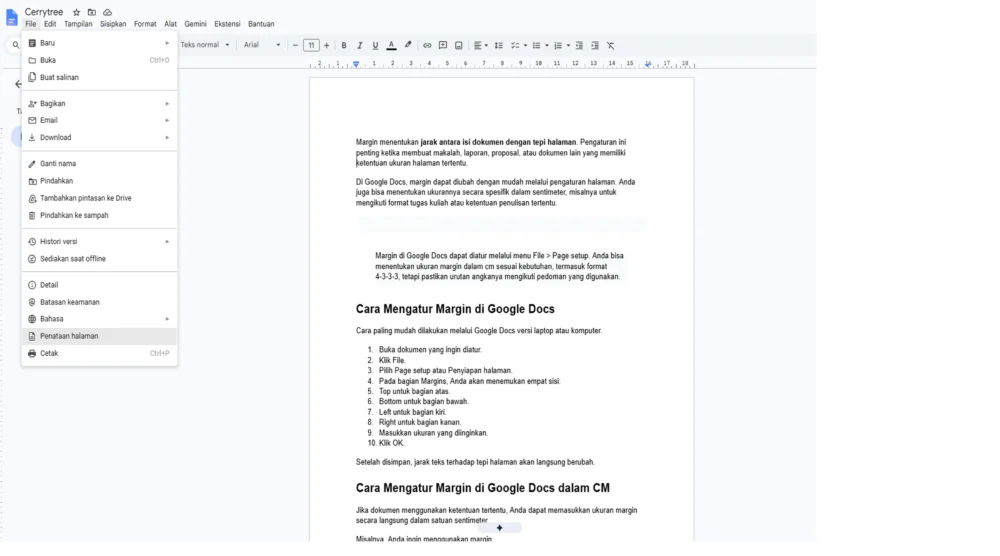The image size is (1000, 556).
Task: Increase the indent
Action: pos(595,45)
